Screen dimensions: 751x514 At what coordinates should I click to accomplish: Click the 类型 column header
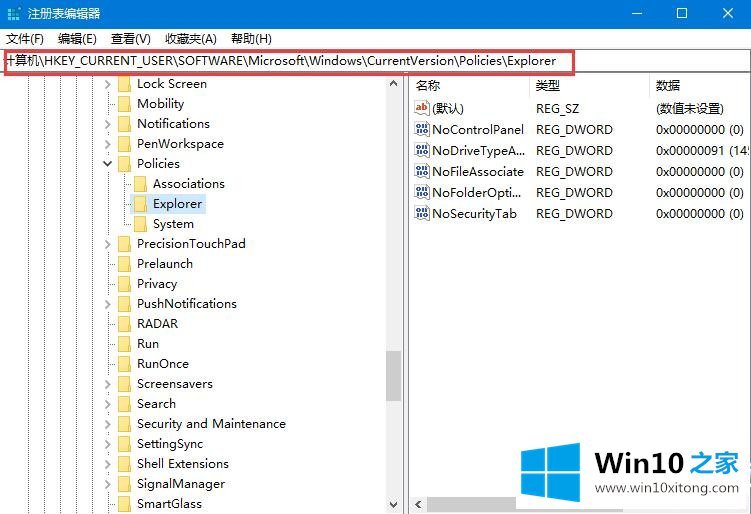pyautogui.click(x=548, y=85)
